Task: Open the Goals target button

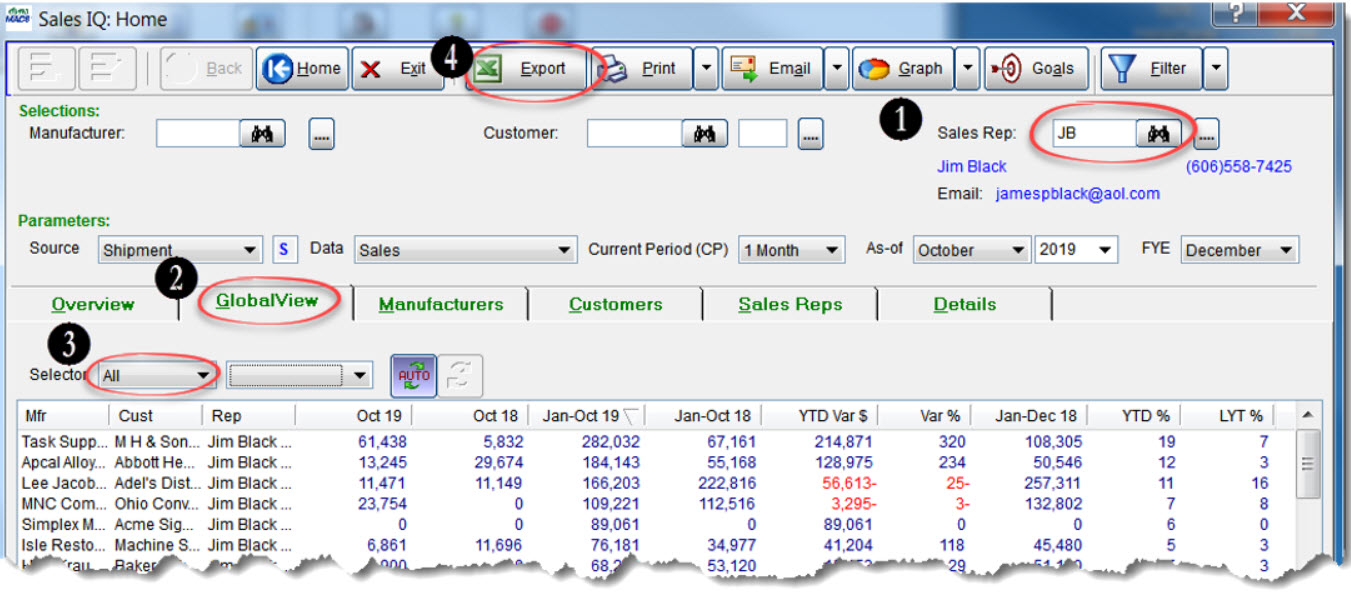Action: pos(1036,69)
